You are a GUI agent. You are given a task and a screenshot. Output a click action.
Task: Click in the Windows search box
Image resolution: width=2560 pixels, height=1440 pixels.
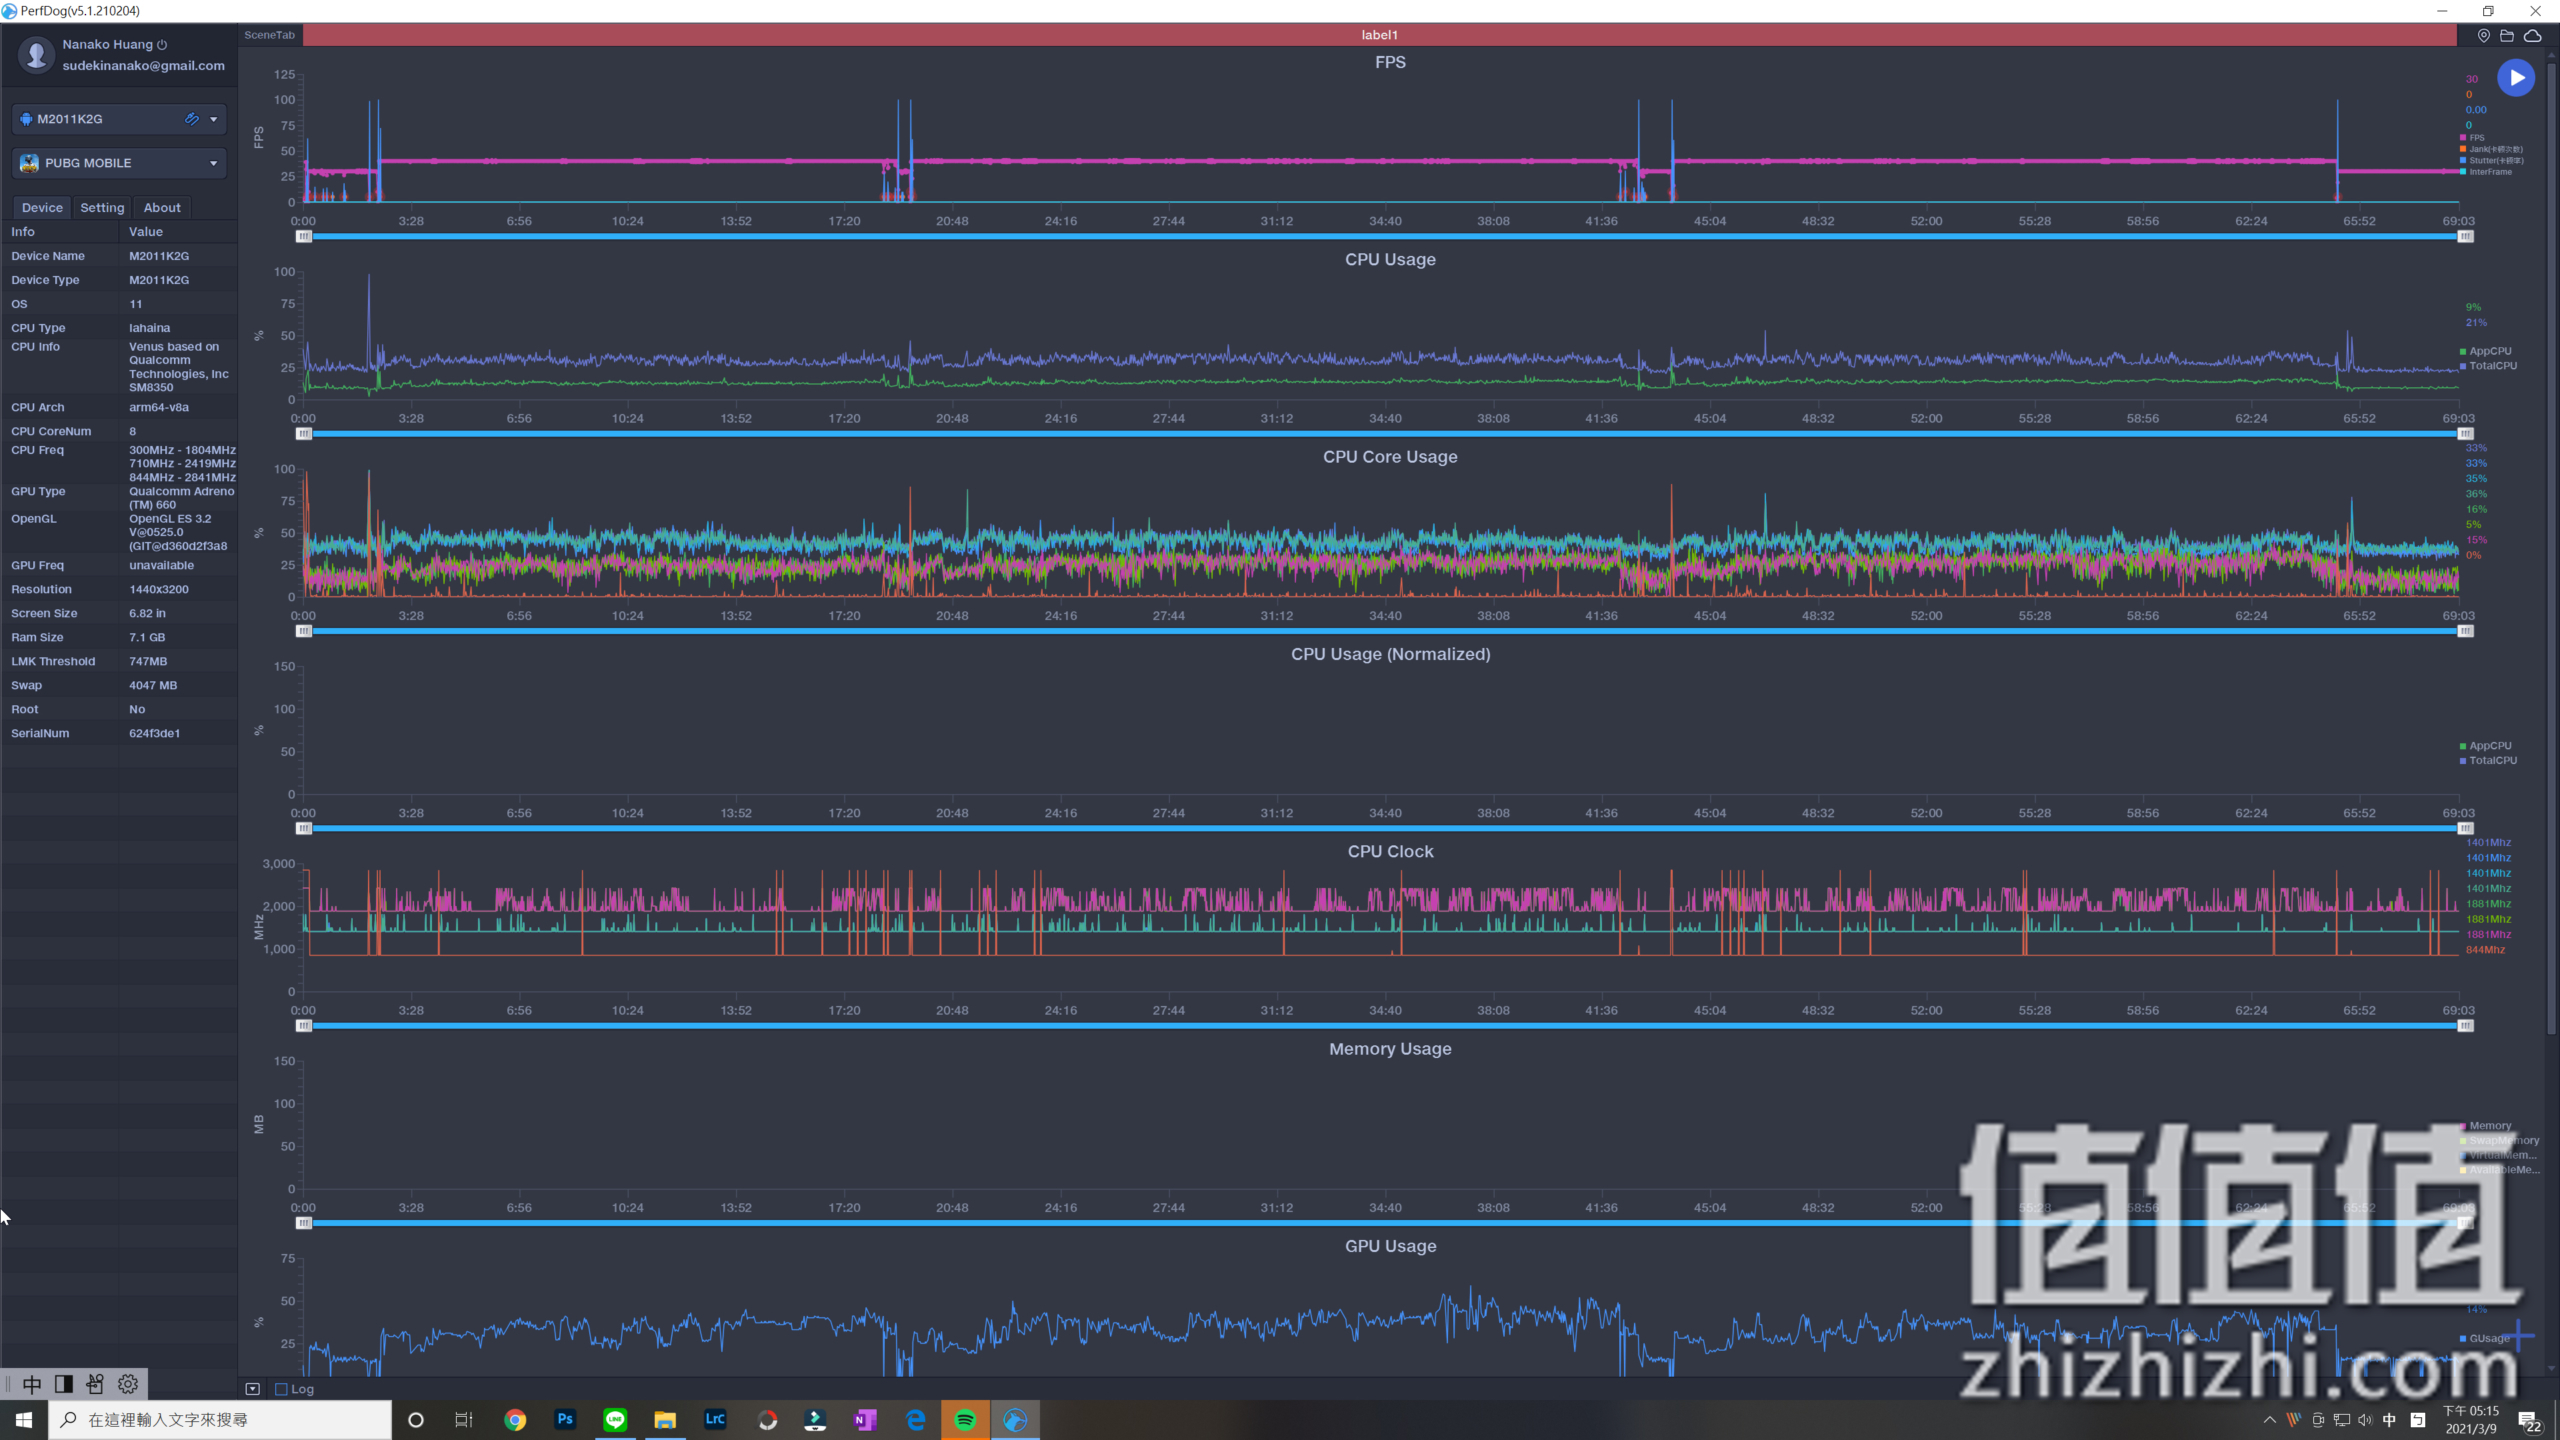pyautogui.click(x=220, y=1420)
